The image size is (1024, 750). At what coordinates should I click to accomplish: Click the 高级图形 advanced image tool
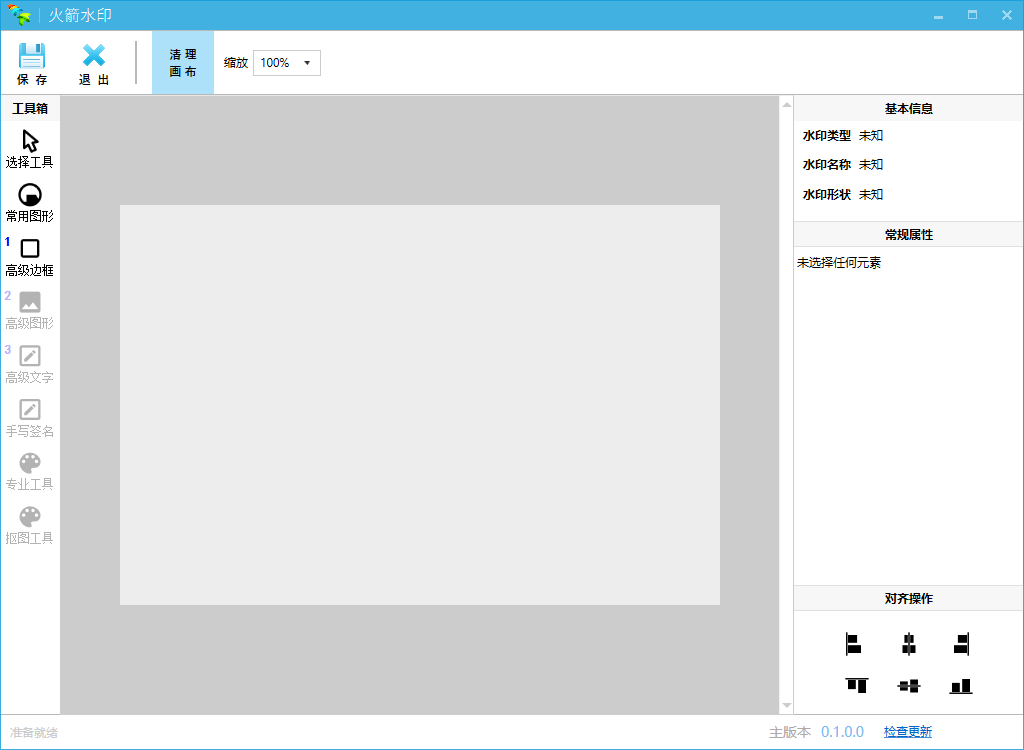coord(30,310)
